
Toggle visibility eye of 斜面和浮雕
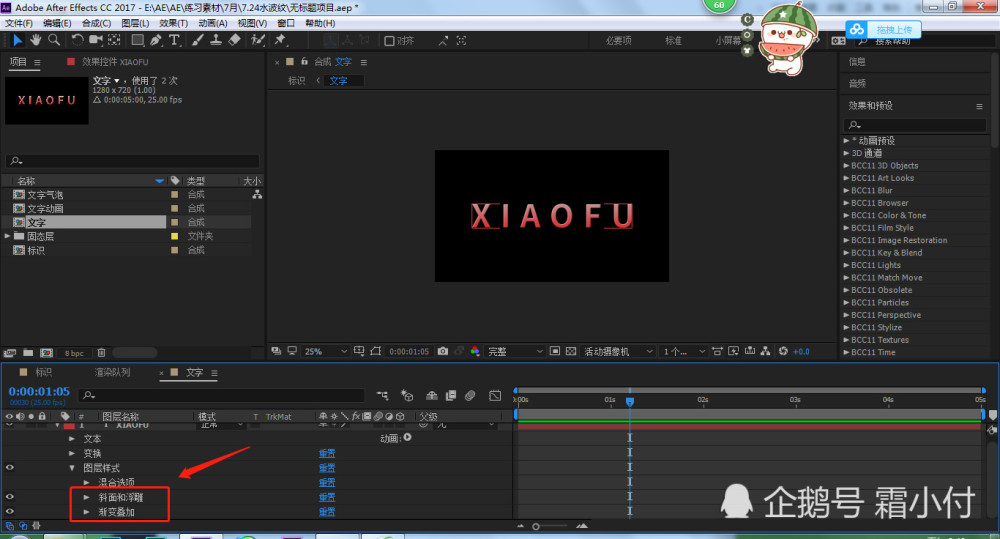click(10, 497)
